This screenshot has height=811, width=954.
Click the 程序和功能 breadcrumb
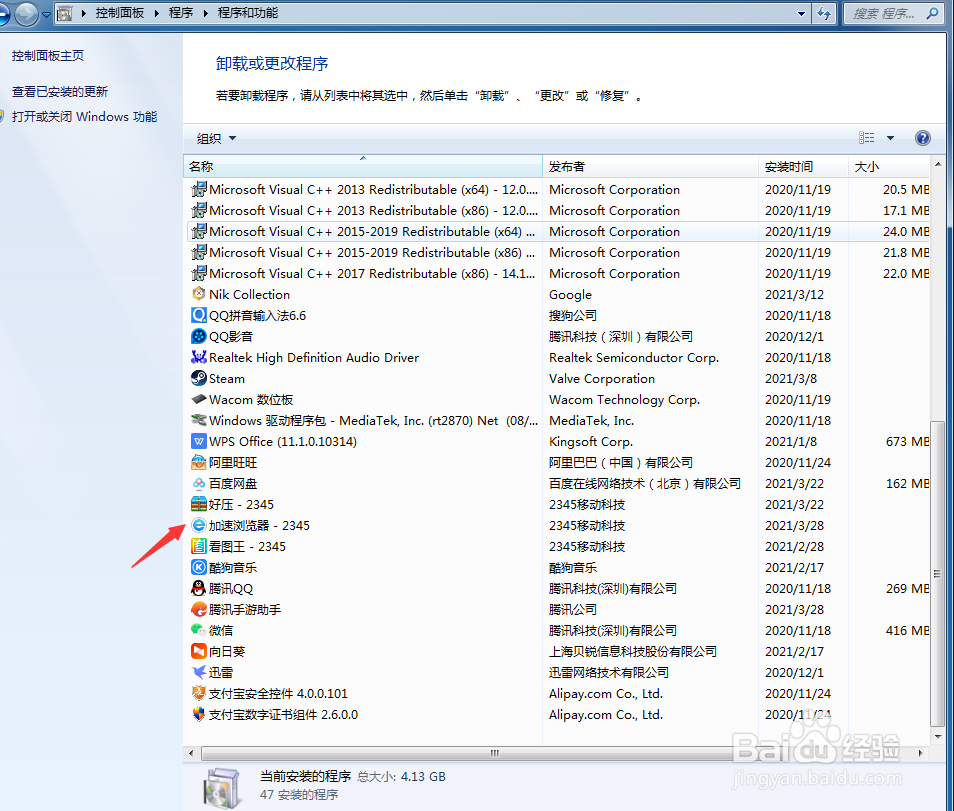point(248,13)
